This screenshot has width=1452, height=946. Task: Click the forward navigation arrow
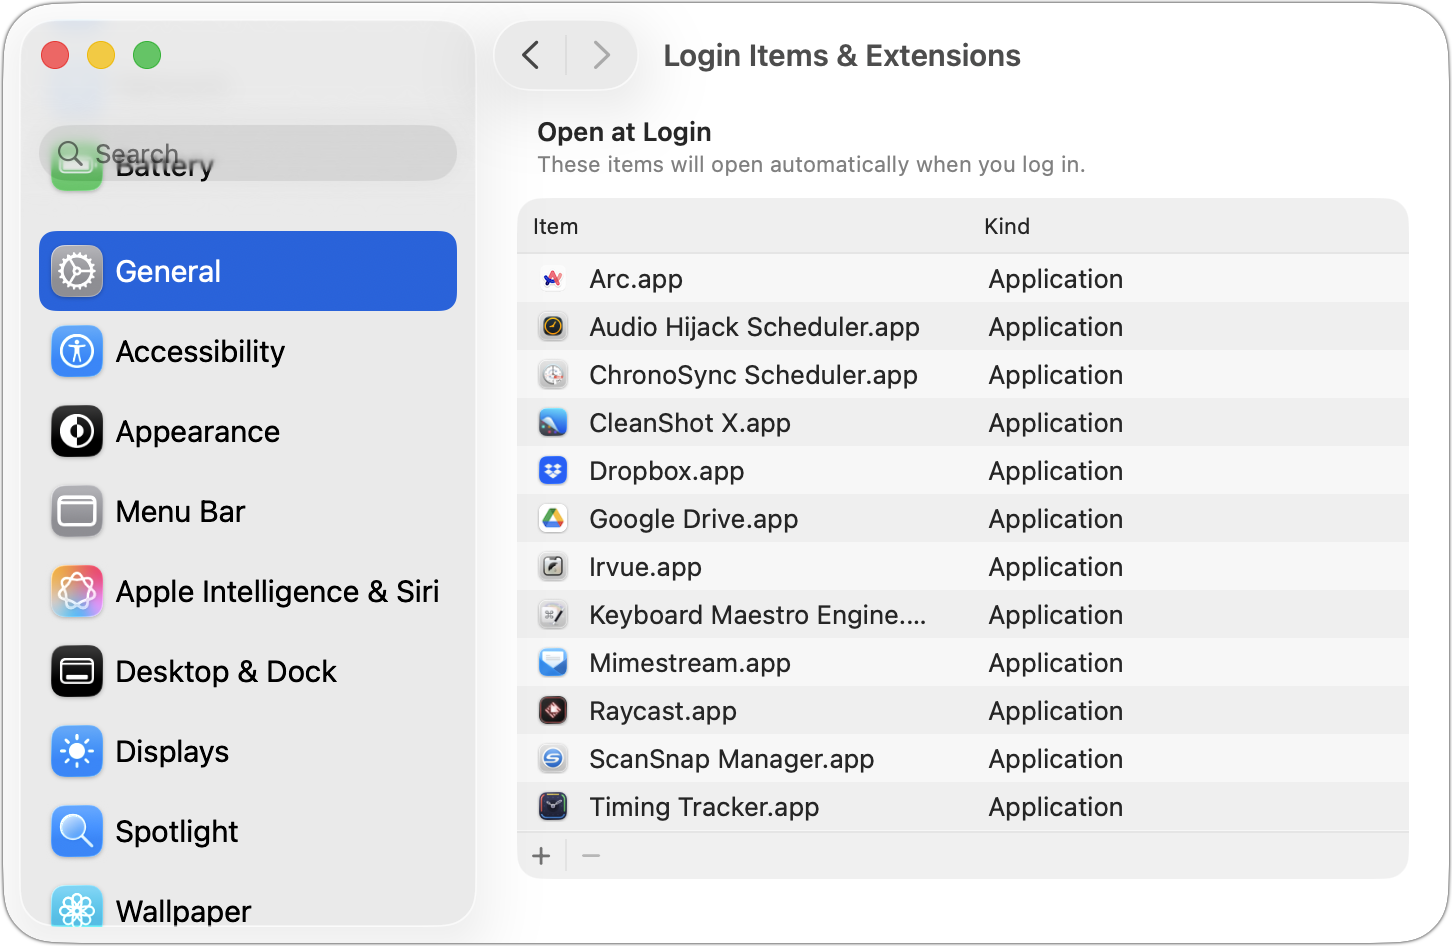(x=601, y=55)
